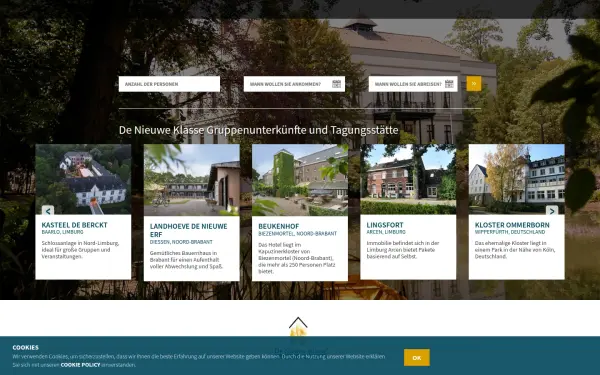Go to previous carousel slide arrow
600x375 pixels.
pos(48,210)
